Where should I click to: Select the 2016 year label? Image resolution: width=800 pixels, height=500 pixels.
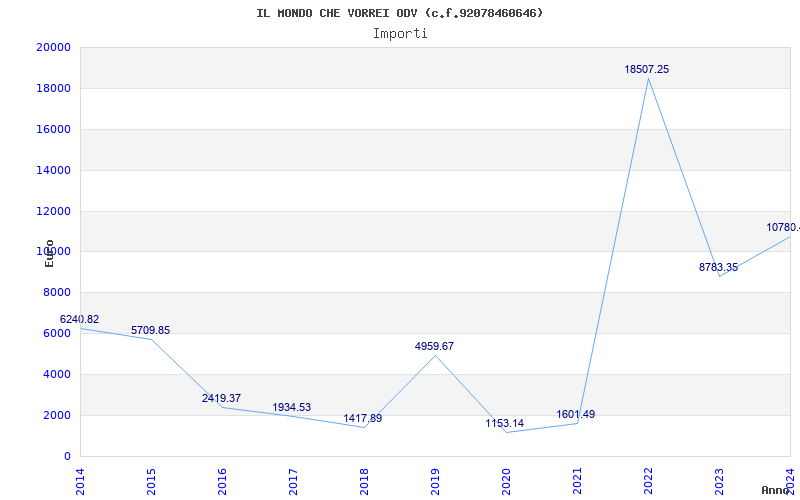pos(222,482)
